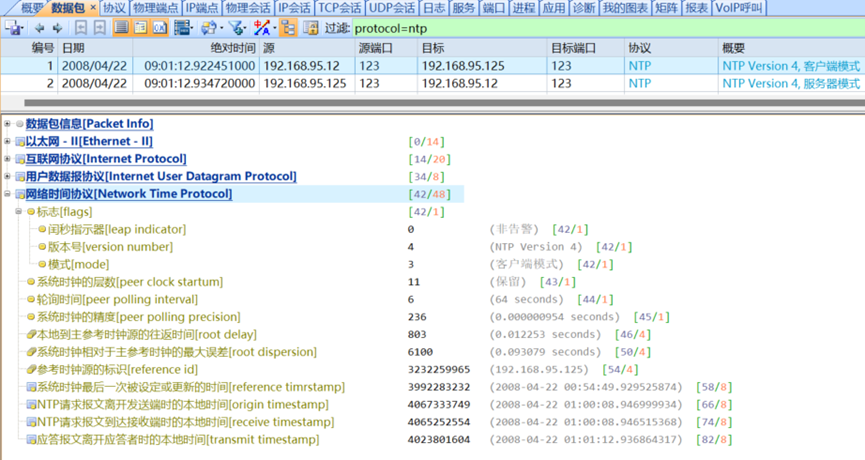Toggle the packet decode view icon
Screen dimensions: 865x460
click(141, 28)
